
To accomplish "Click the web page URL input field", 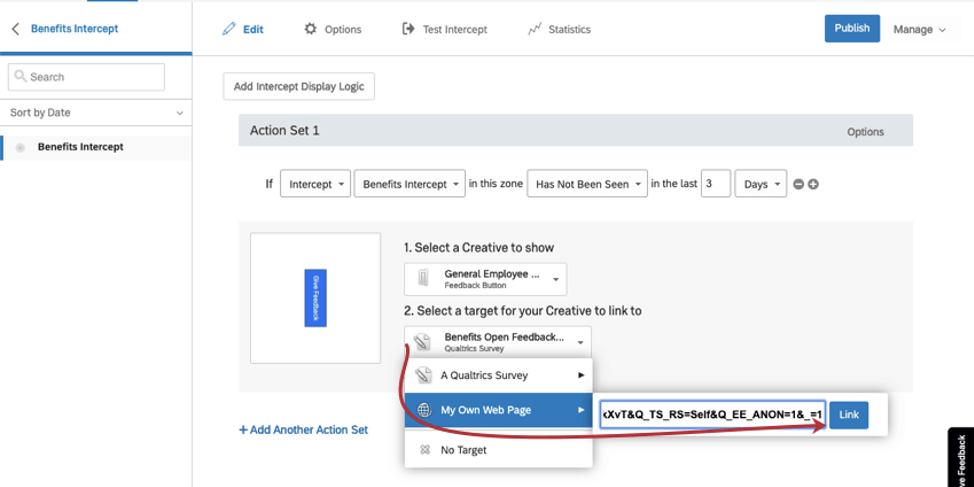I will [711, 415].
